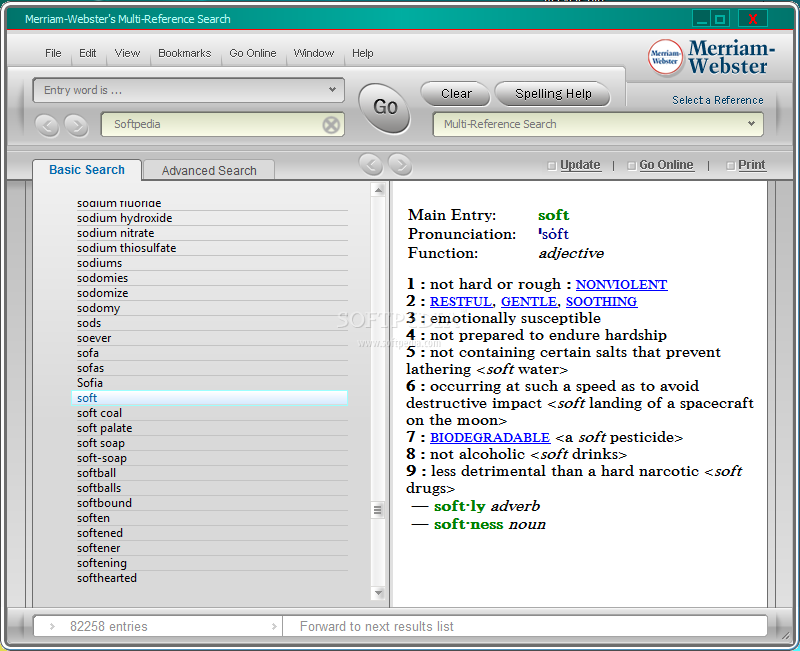Click the Clear button

[456, 94]
